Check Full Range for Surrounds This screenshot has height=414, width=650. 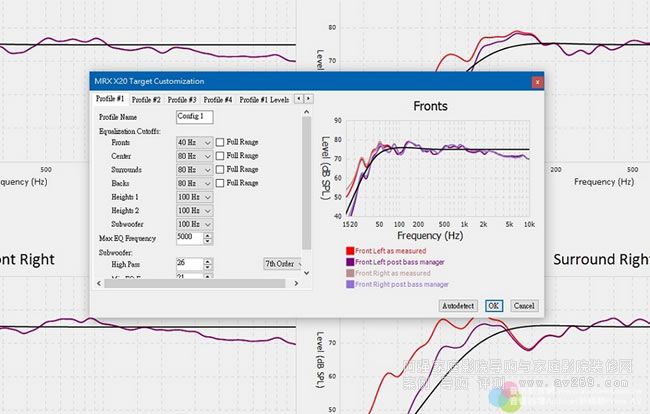point(220,170)
